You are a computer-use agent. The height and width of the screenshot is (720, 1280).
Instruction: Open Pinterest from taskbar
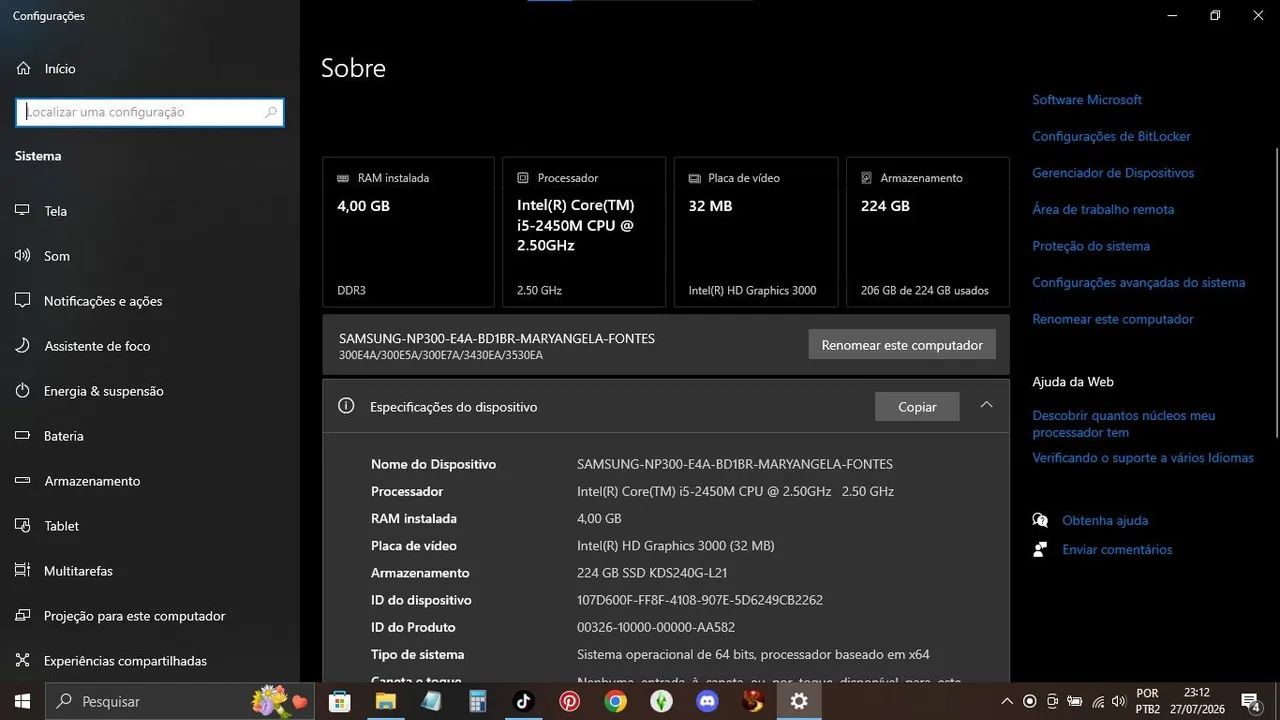click(x=570, y=701)
